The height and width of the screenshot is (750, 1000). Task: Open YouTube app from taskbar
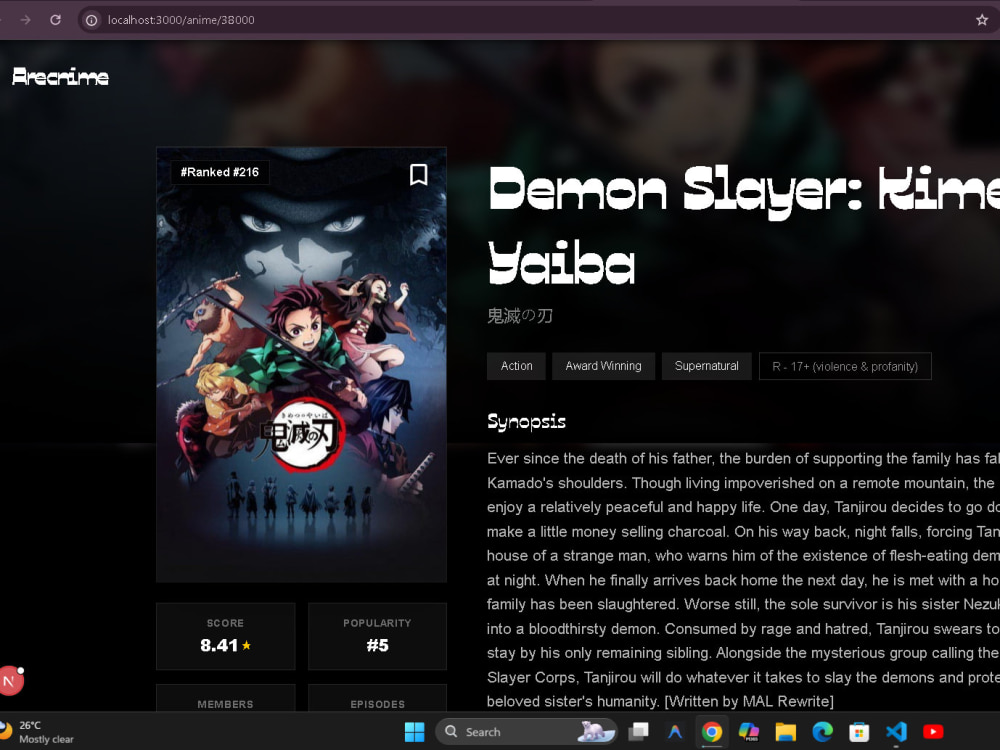click(x=933, y=732)
